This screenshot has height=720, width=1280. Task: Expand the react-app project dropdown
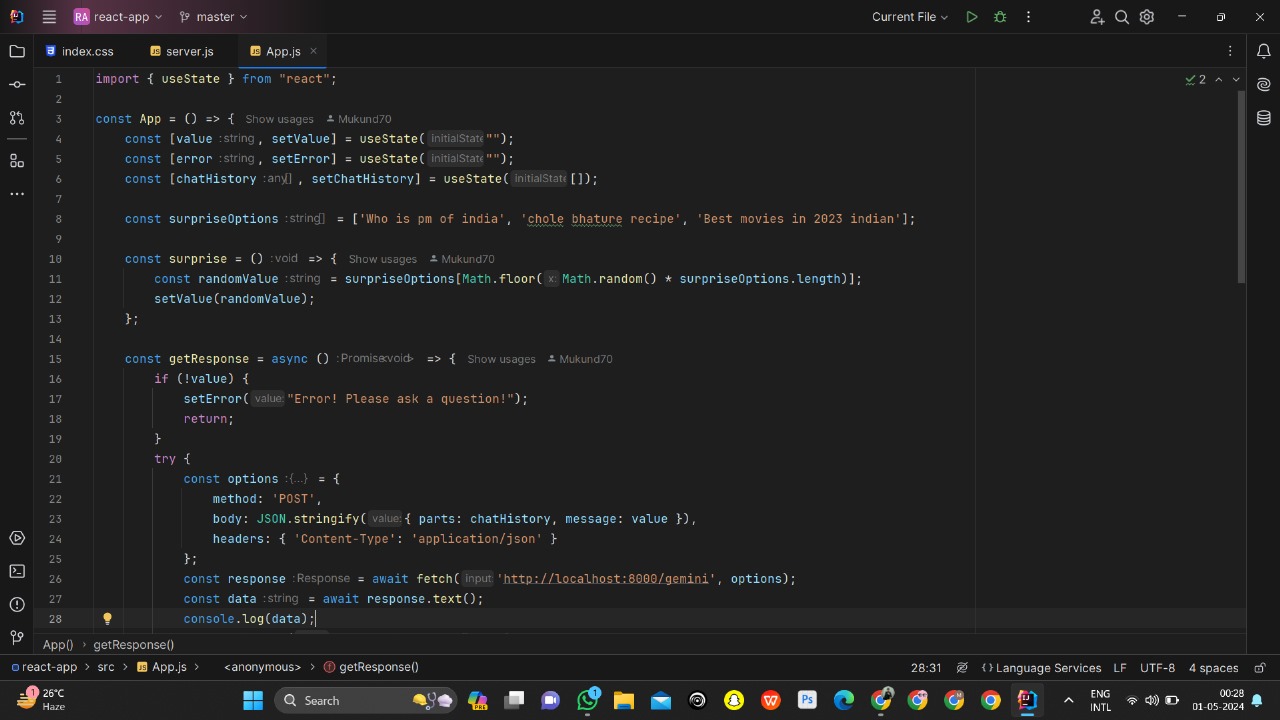118,17
